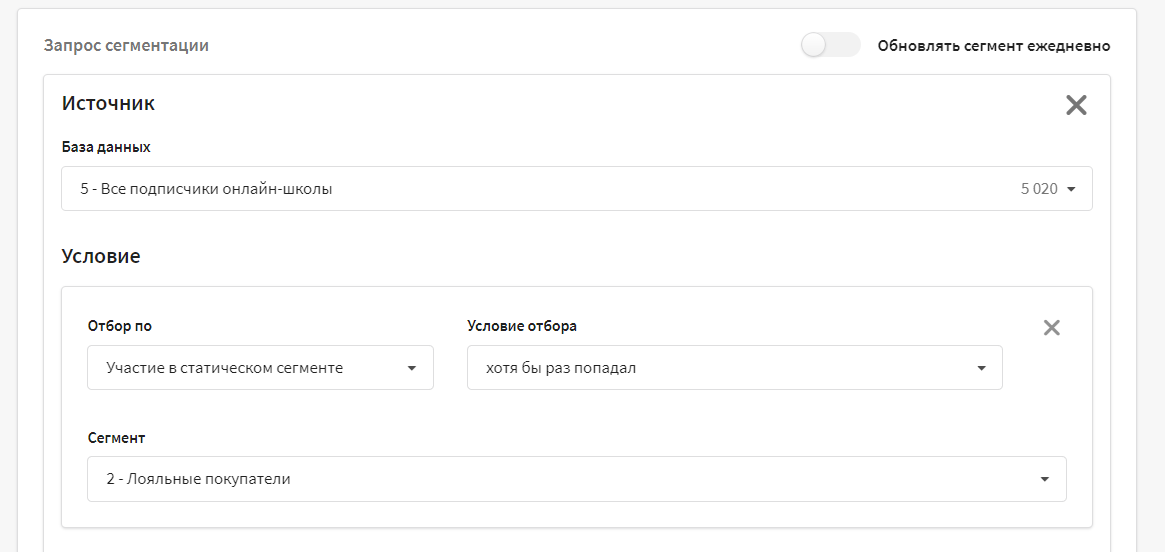The height and width of the screenshot is (552, 1165).
Task: Open 'Участие в статическом сегменте' dropdown
Action: (x=260, y=368)
